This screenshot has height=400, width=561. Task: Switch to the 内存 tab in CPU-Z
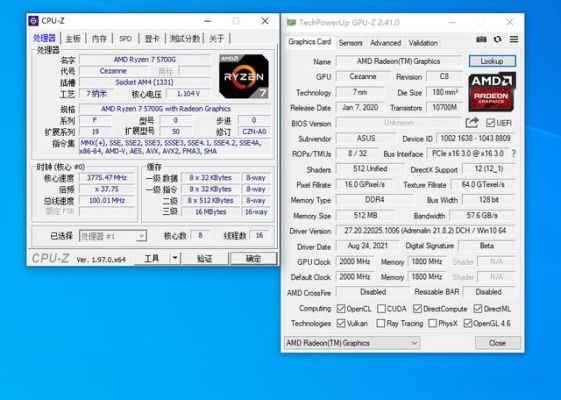[x=99, y=39]
